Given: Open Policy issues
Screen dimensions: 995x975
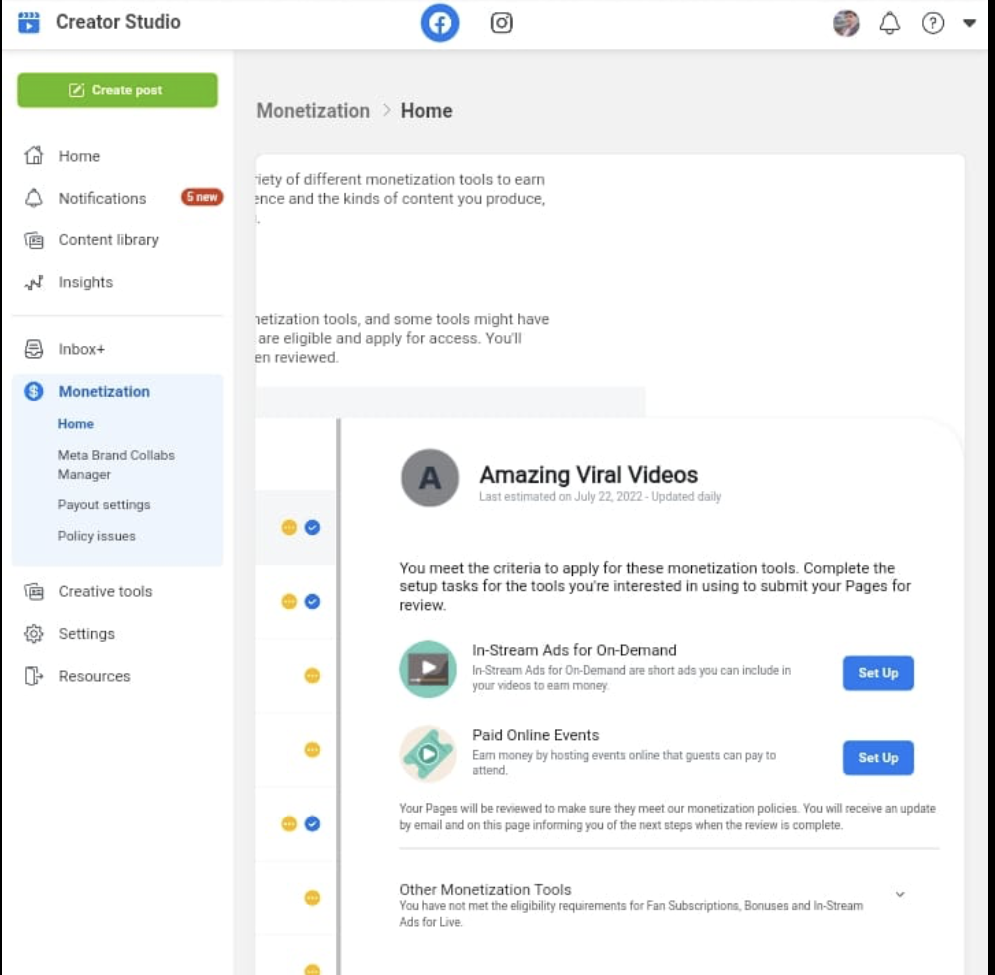Looking at the screenshot, I should pyautogui.click(x=96, y=536).
